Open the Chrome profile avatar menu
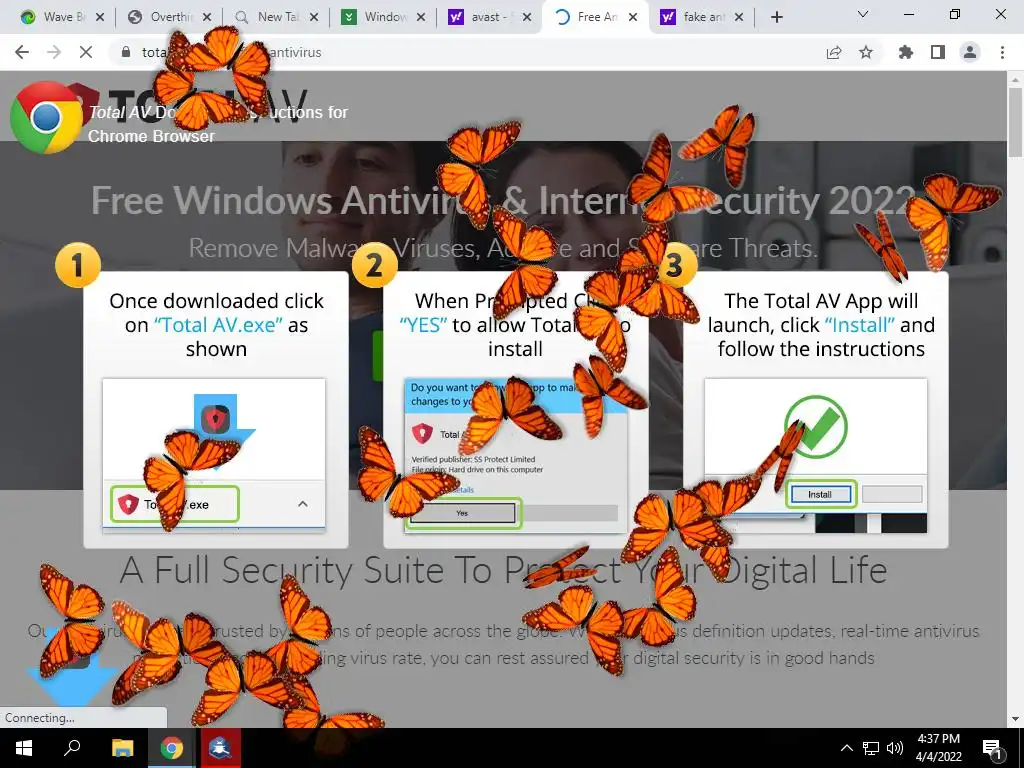Image resolution: width=1024 pixels, height=768 pixels. point(970,52)
